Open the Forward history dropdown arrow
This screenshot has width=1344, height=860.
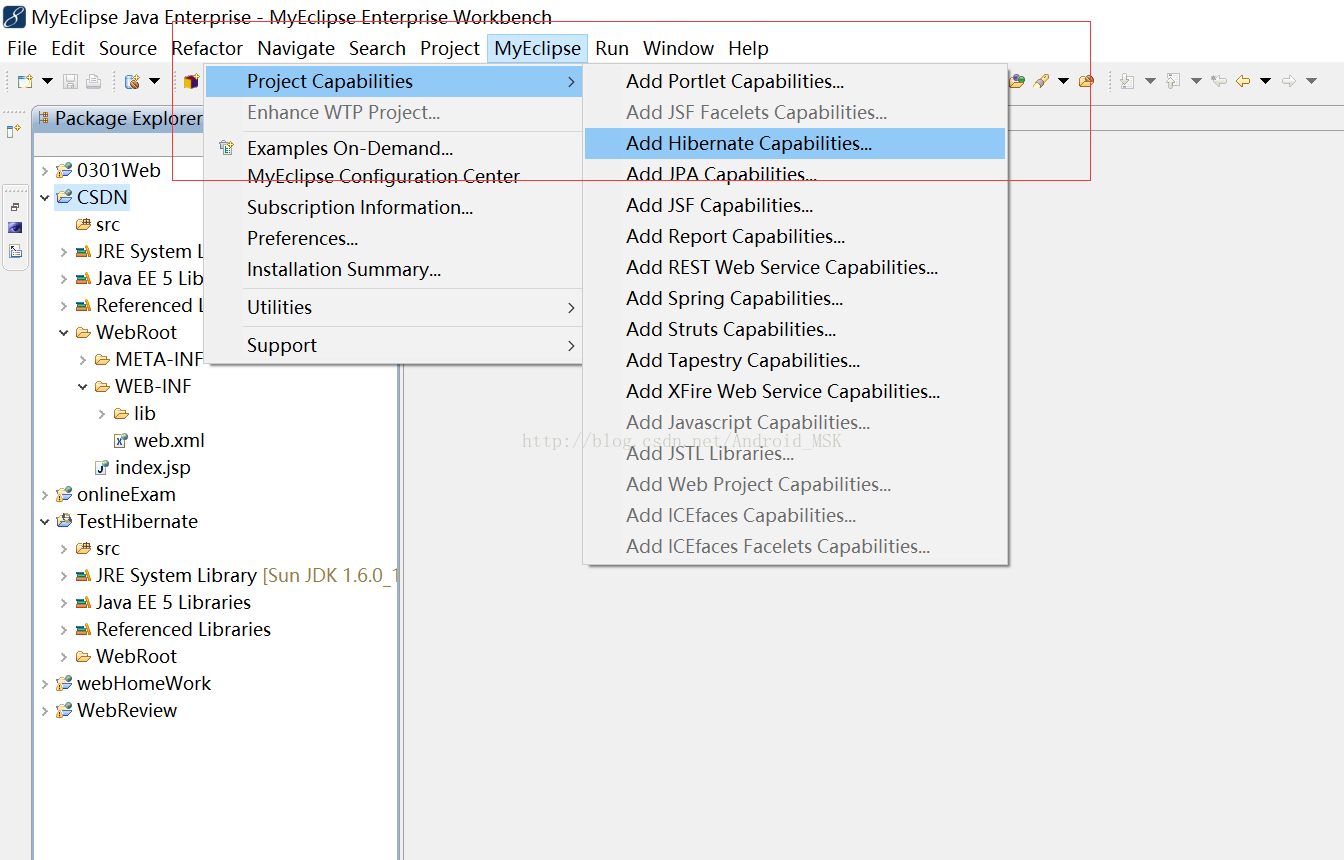coord(1311,81)
